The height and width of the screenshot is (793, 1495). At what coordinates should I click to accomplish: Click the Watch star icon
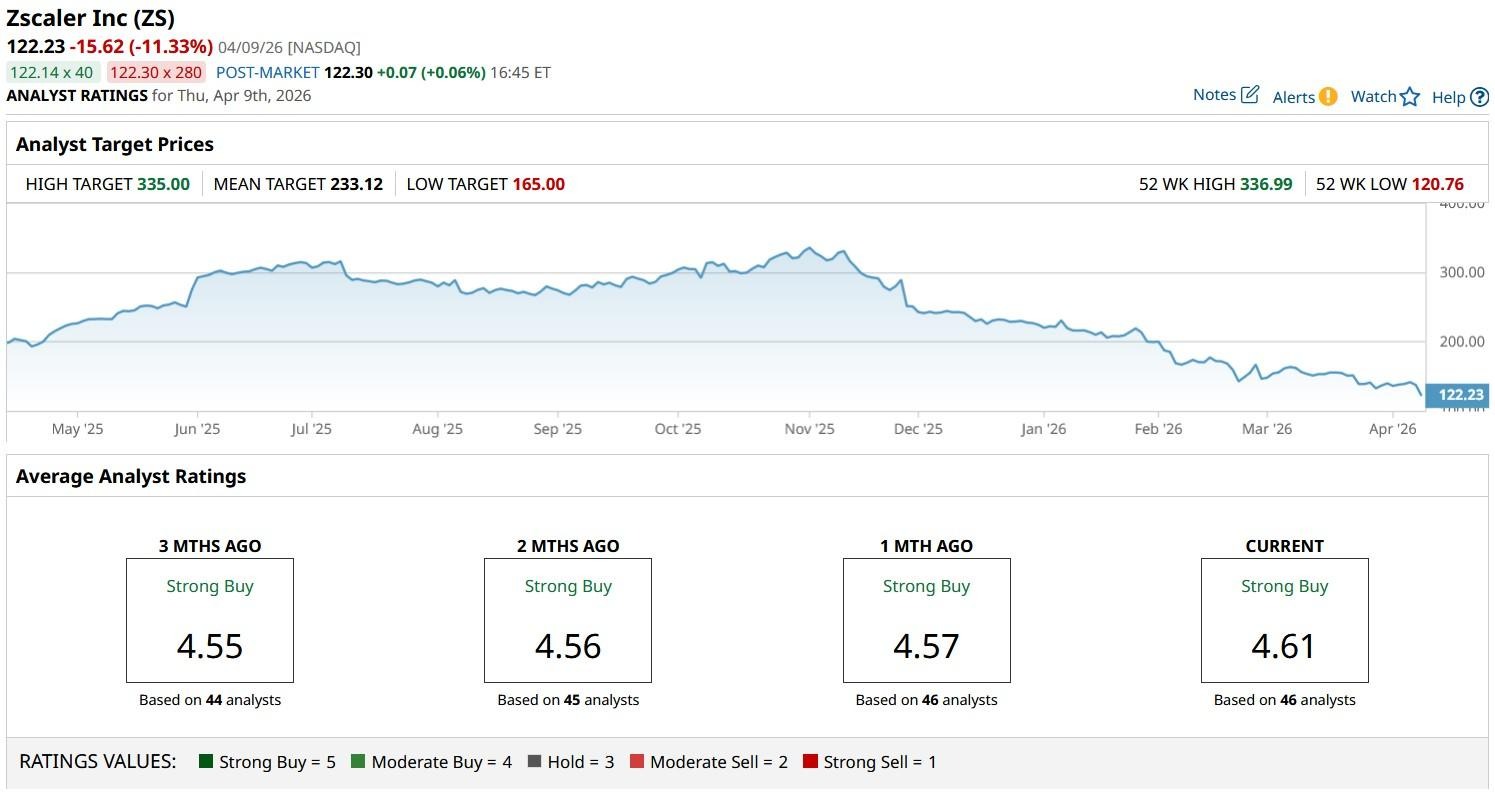click(x=1410, y=97)
